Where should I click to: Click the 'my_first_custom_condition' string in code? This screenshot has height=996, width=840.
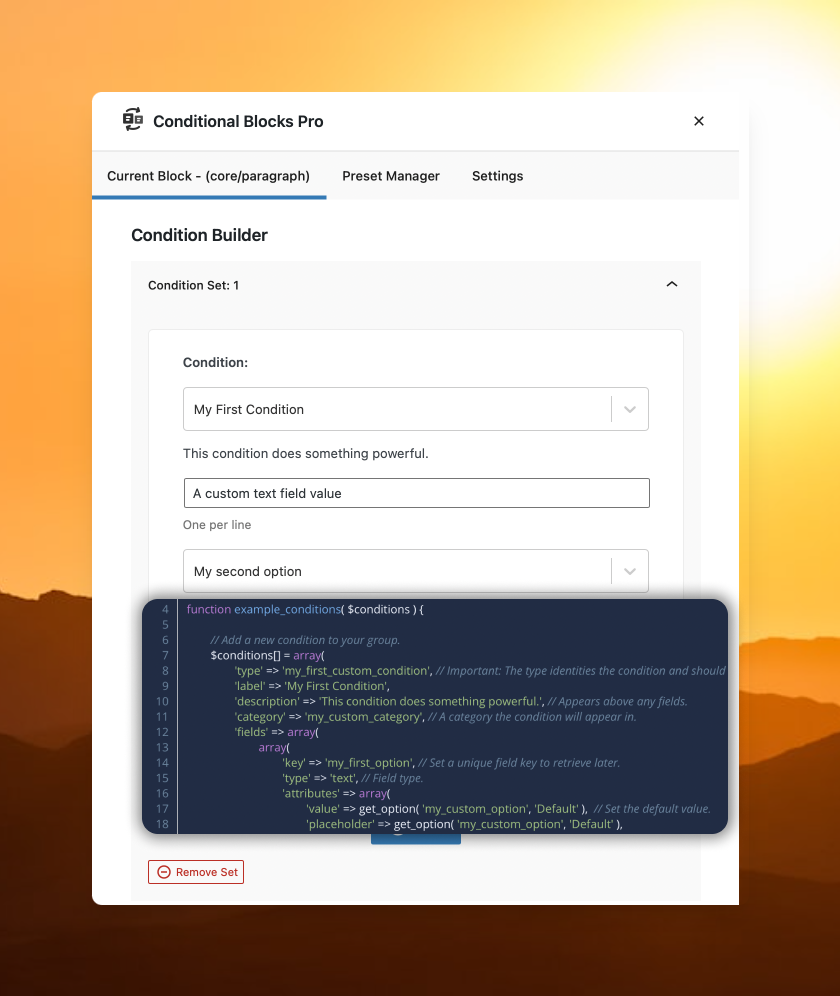click(x=357, y=671)
